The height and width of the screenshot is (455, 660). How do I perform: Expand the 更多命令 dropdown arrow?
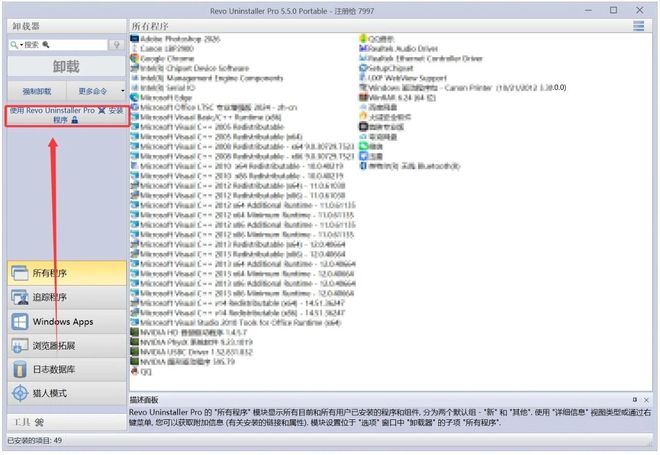(x=122, y=91)
